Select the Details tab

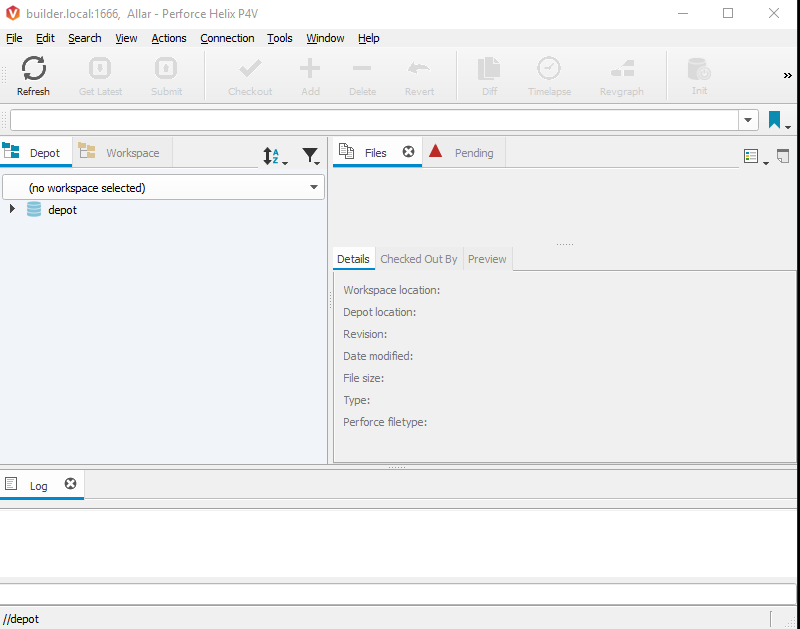coord(353,259)
